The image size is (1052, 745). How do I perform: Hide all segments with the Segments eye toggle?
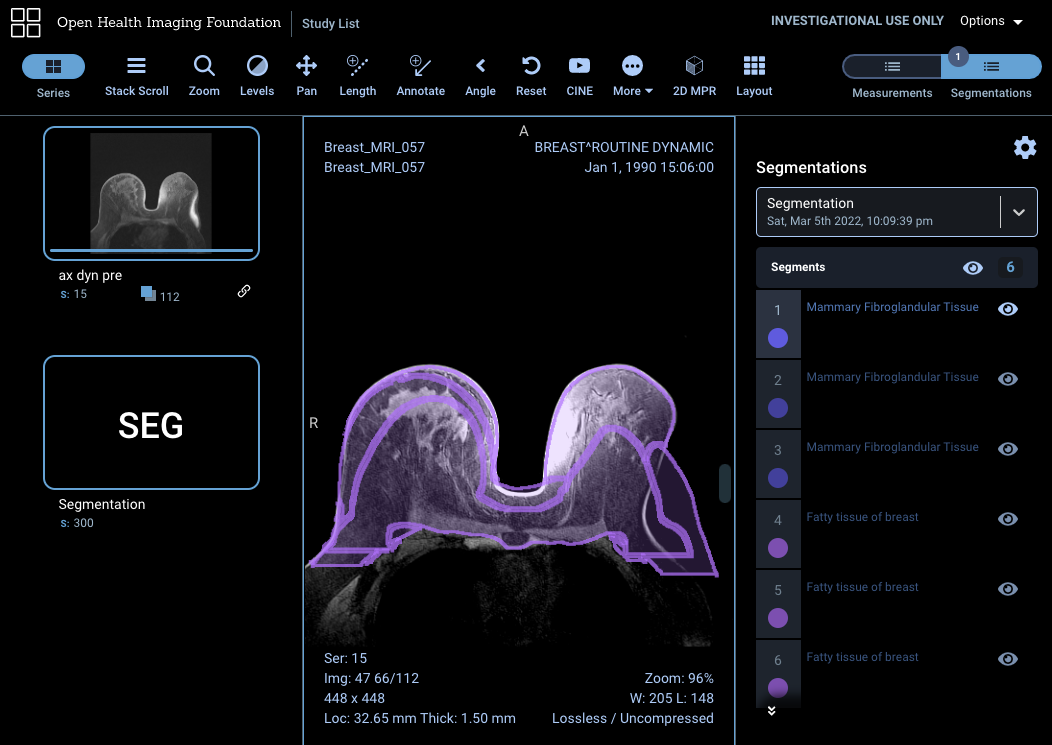click(x=973, y=267)
